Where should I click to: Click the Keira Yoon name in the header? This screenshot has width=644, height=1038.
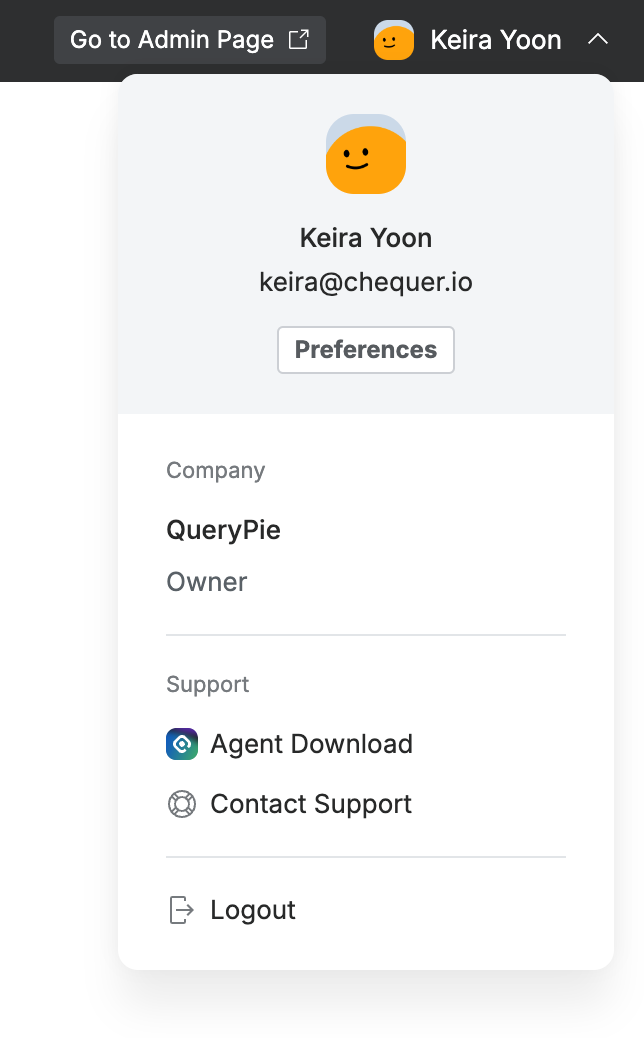pyautogui.click(x=495, y=40)
